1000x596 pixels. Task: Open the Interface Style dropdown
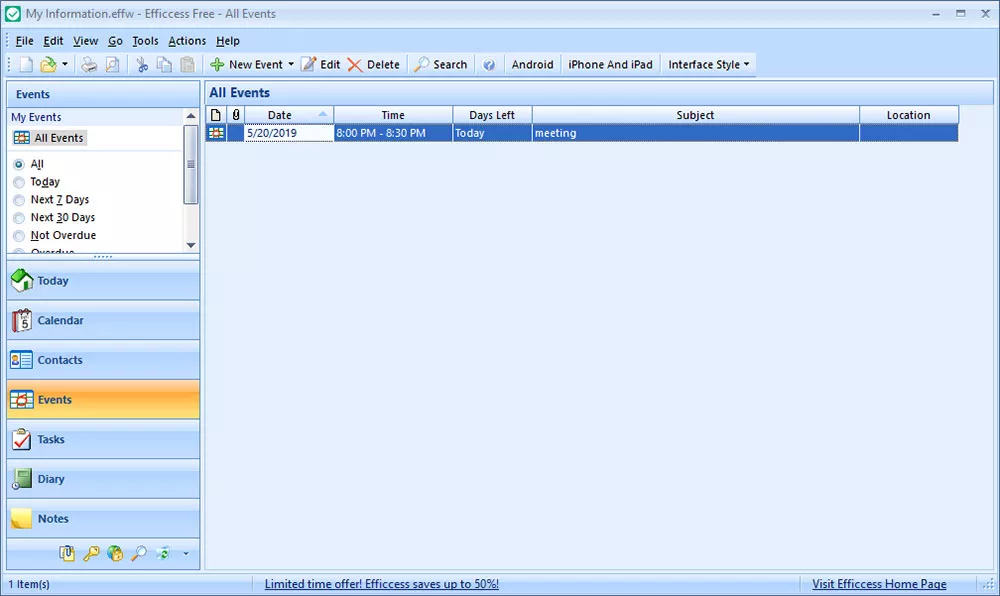click(709, 64)
